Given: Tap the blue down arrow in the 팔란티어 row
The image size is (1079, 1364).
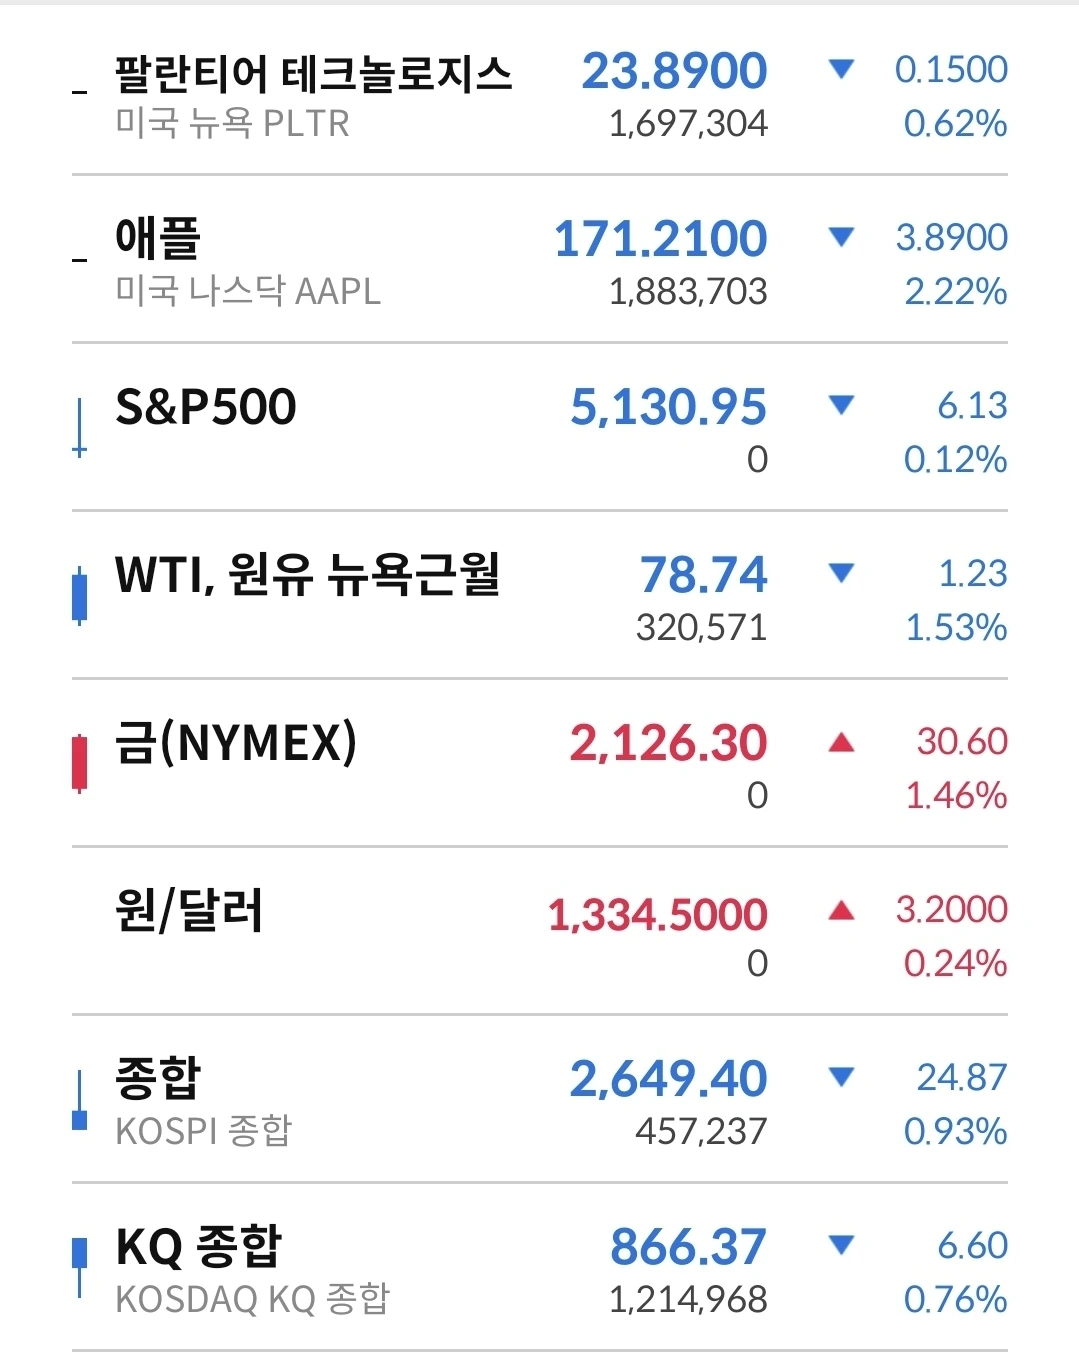Looking at the screenshot, I should click(842, 69).
